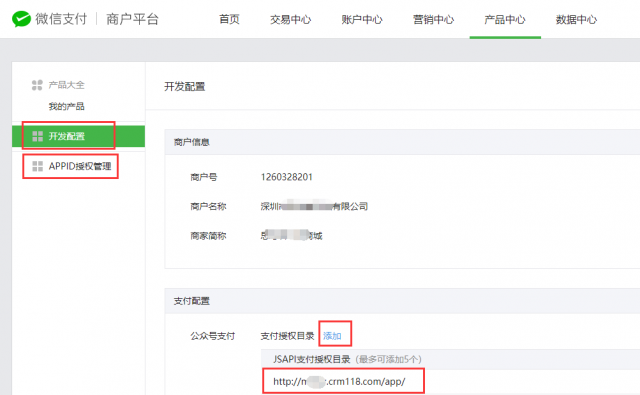Click the 商户名称 label
Screen dimensions: 640x395
pyautogui.click(x=208, y=206)
